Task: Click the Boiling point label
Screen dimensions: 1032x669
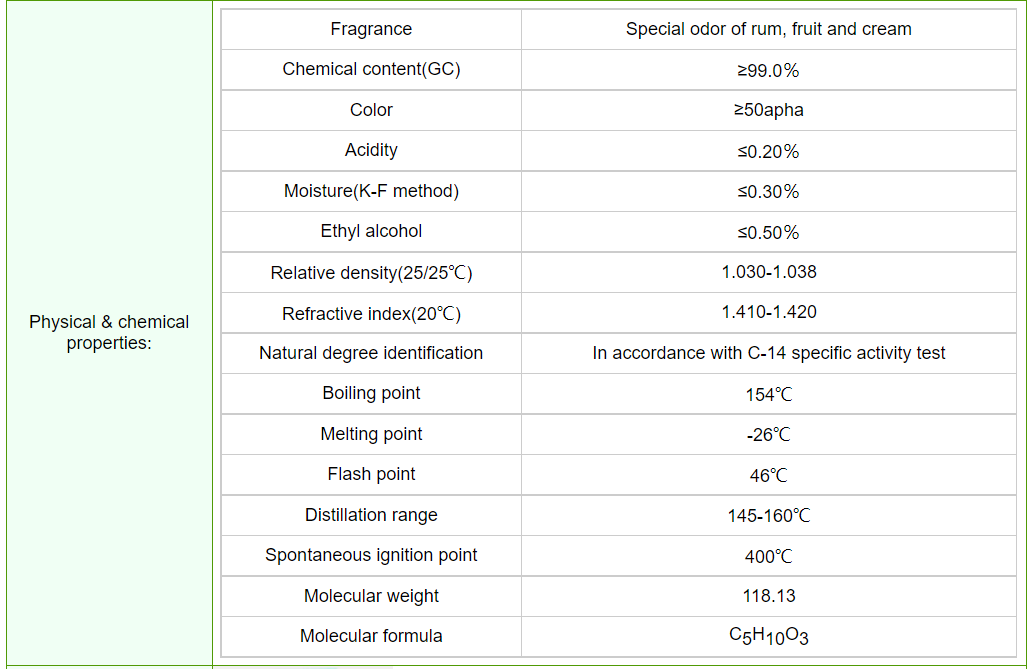Action: click(371, 393)
